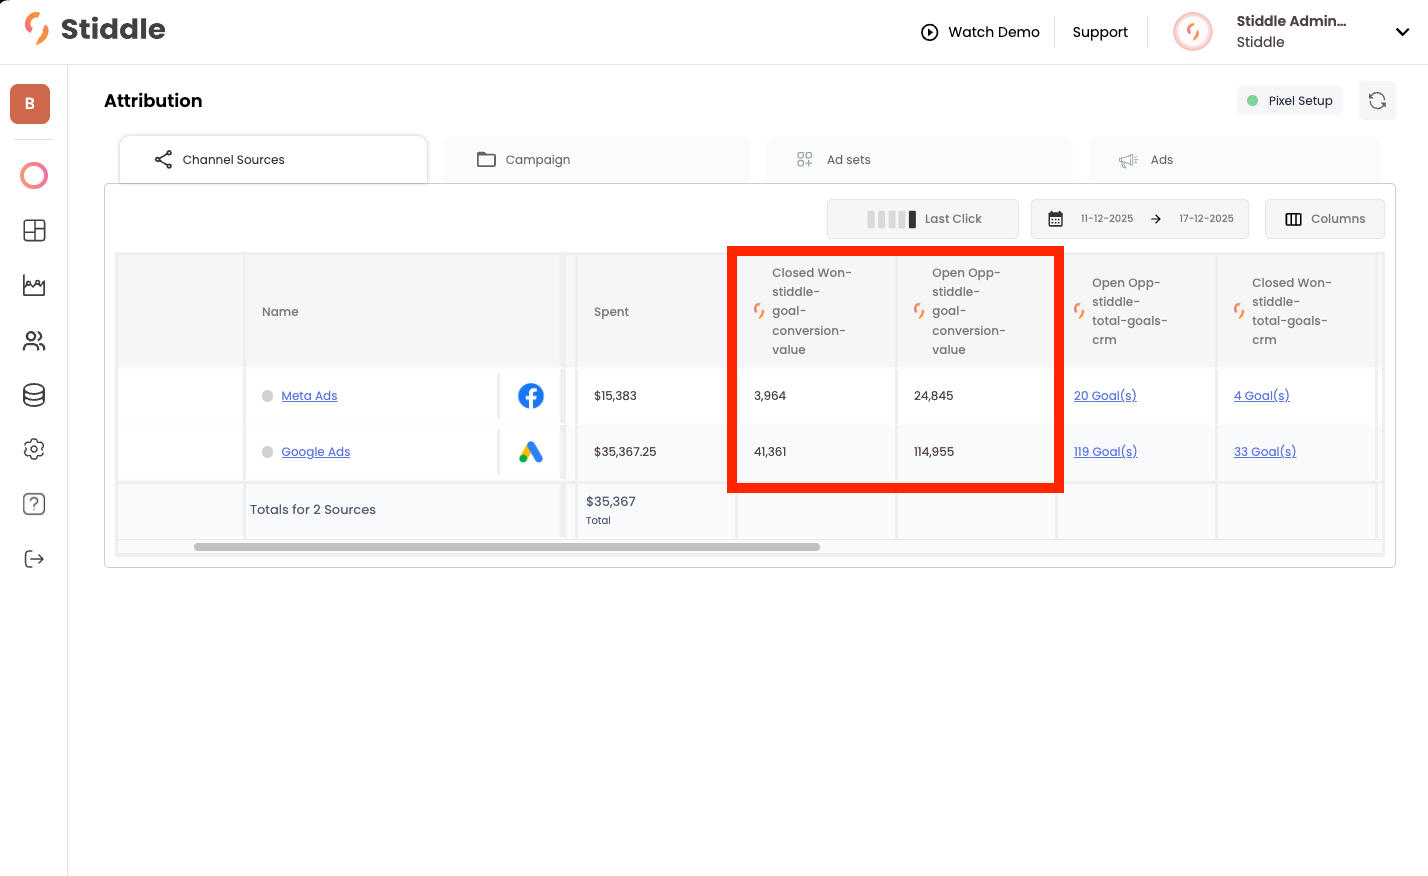Click the Google Ads logo icon

[531, 452]
